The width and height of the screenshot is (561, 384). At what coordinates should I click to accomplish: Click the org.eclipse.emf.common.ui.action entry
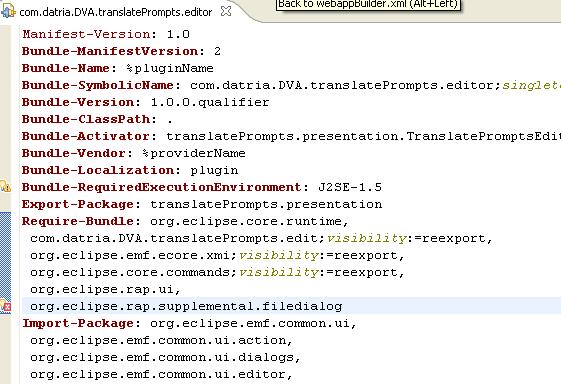pos(158,340)
